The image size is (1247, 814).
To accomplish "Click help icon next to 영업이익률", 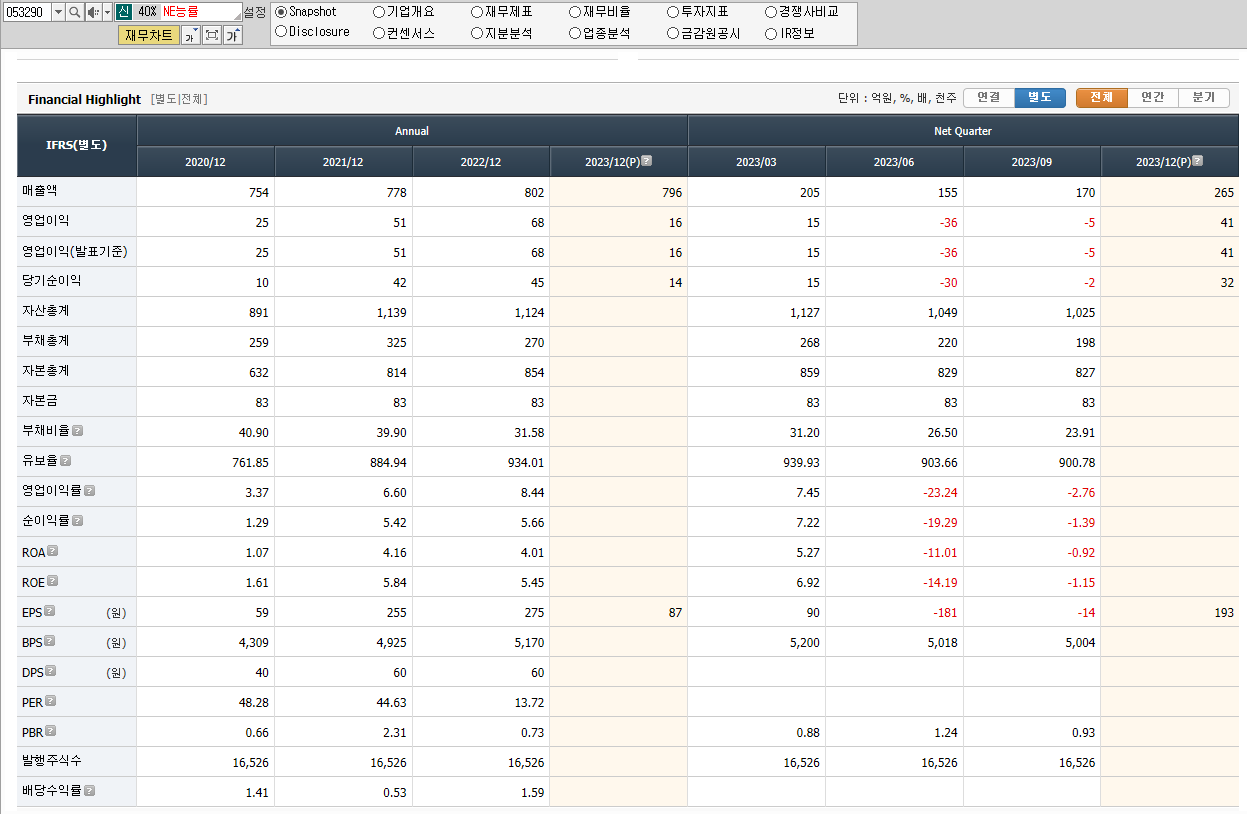I will pyautogui.click(x=89, y=491).
